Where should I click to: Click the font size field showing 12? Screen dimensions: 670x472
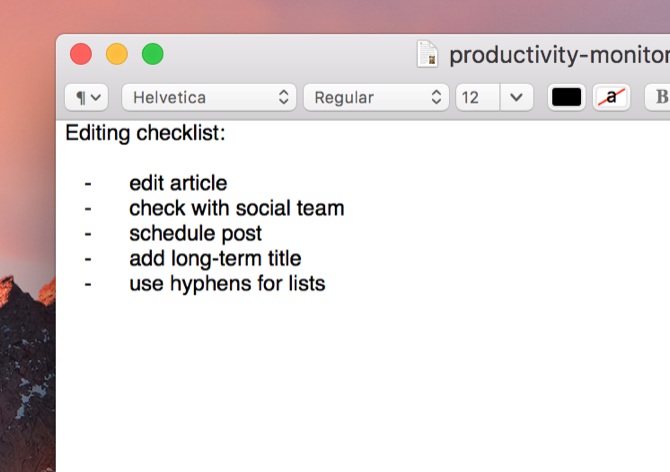pos(476,97)
